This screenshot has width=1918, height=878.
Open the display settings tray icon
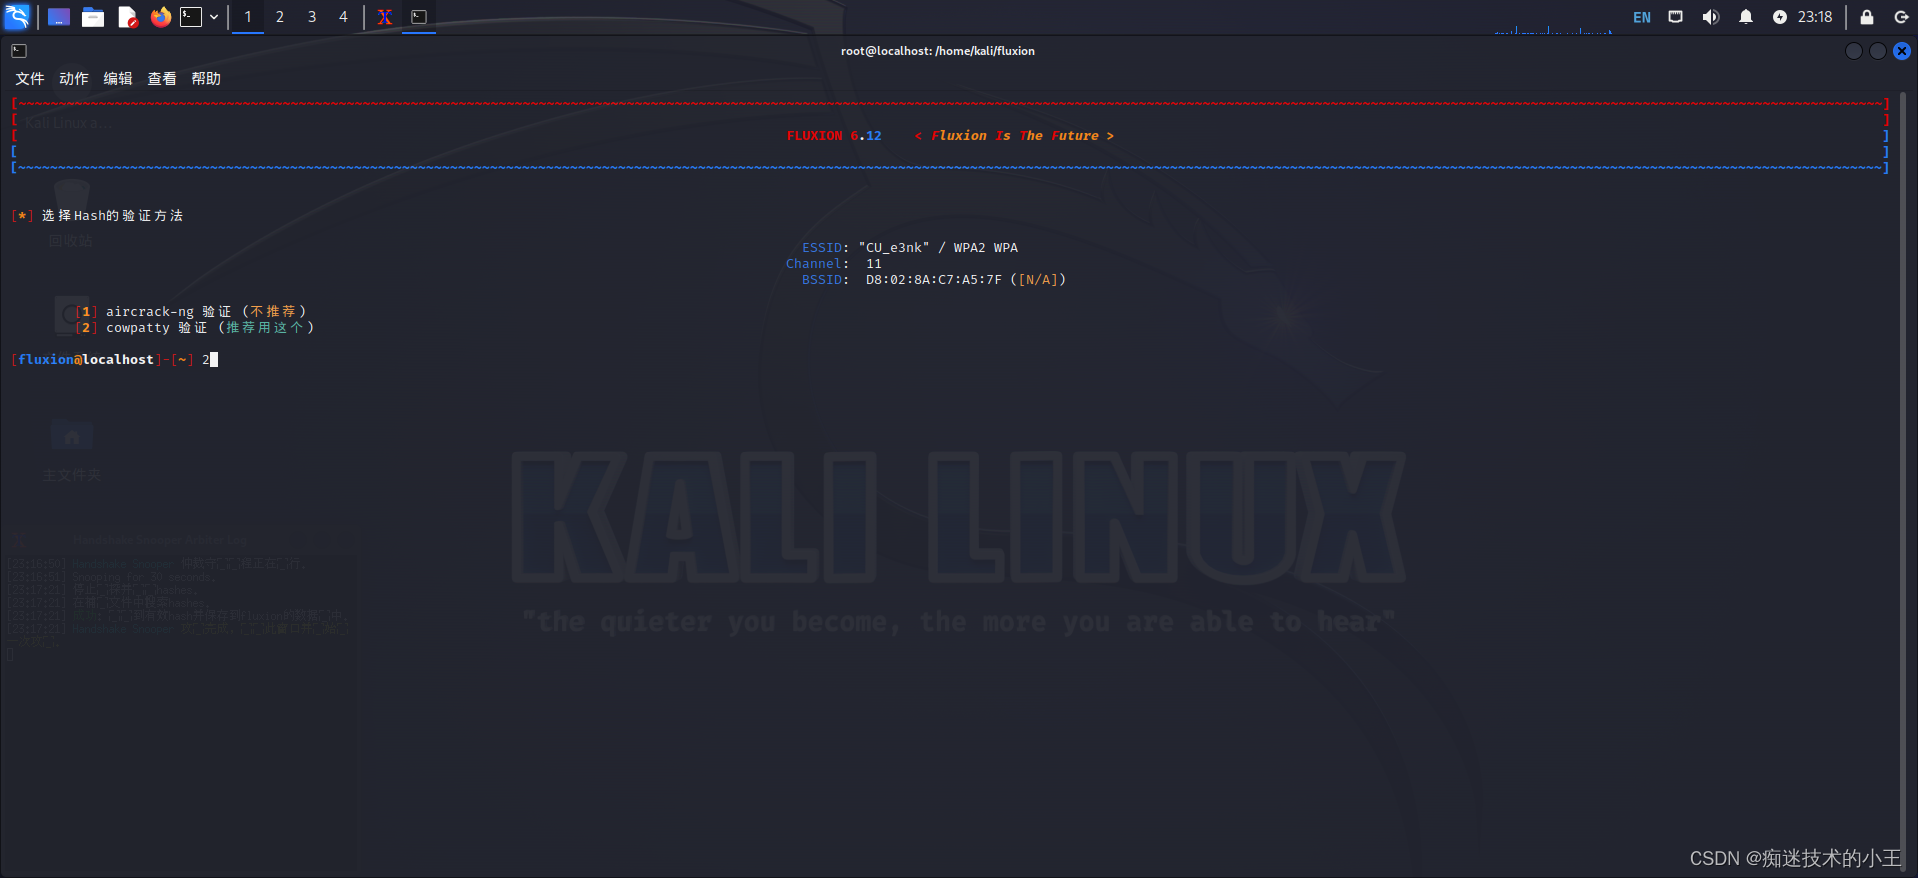tap(1676, 17)
